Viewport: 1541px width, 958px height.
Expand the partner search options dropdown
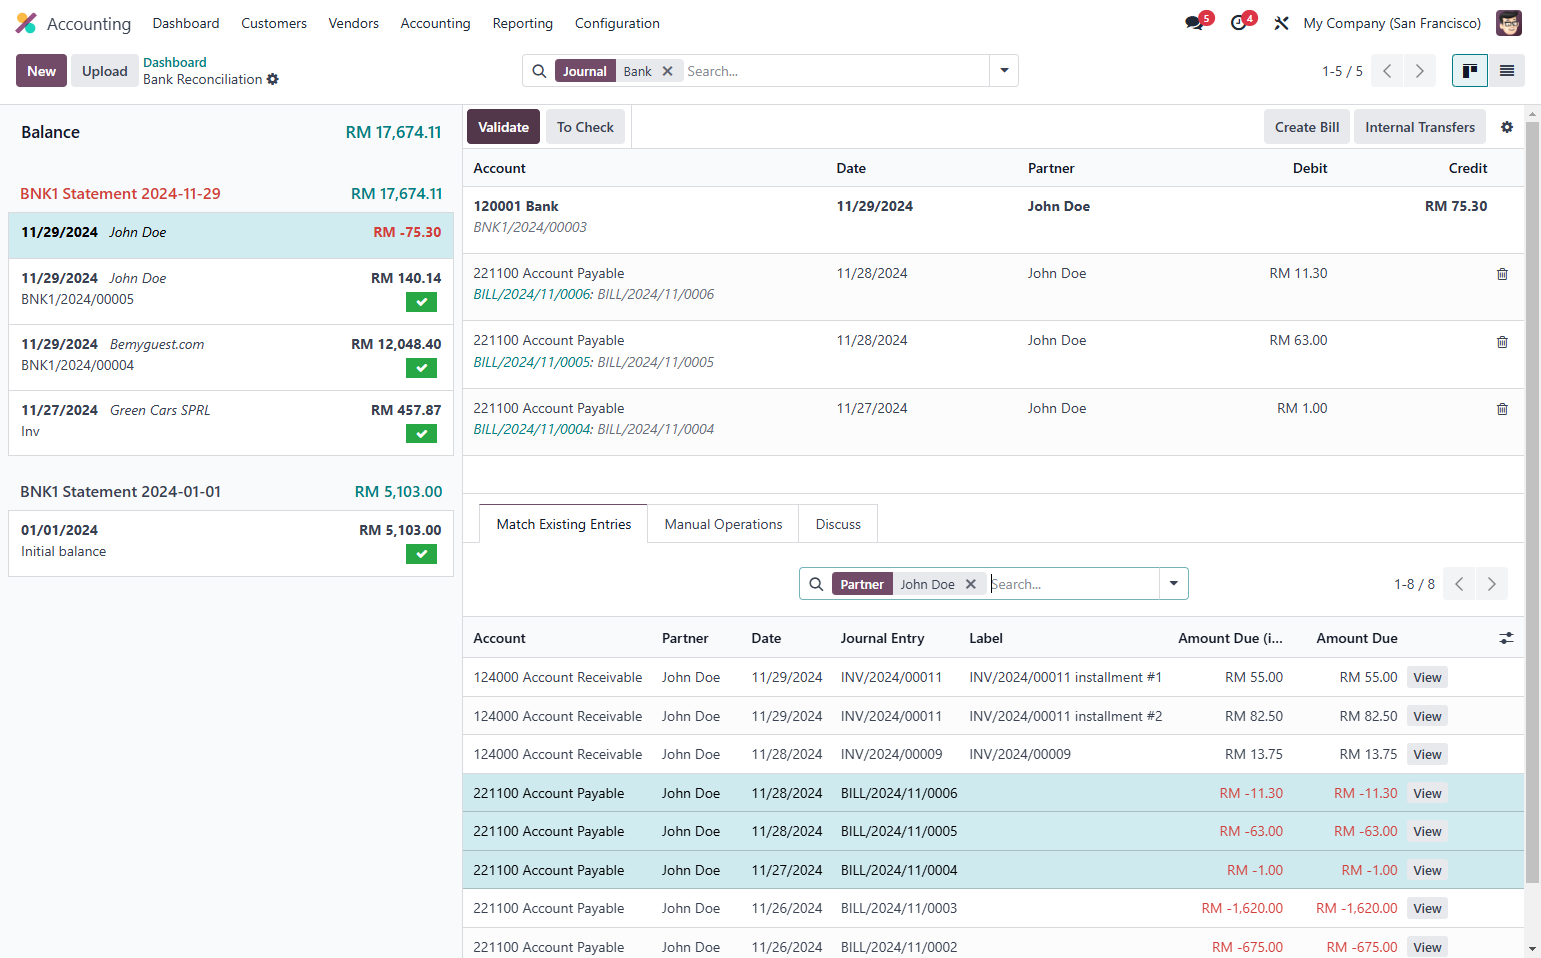pos(1174,584)
